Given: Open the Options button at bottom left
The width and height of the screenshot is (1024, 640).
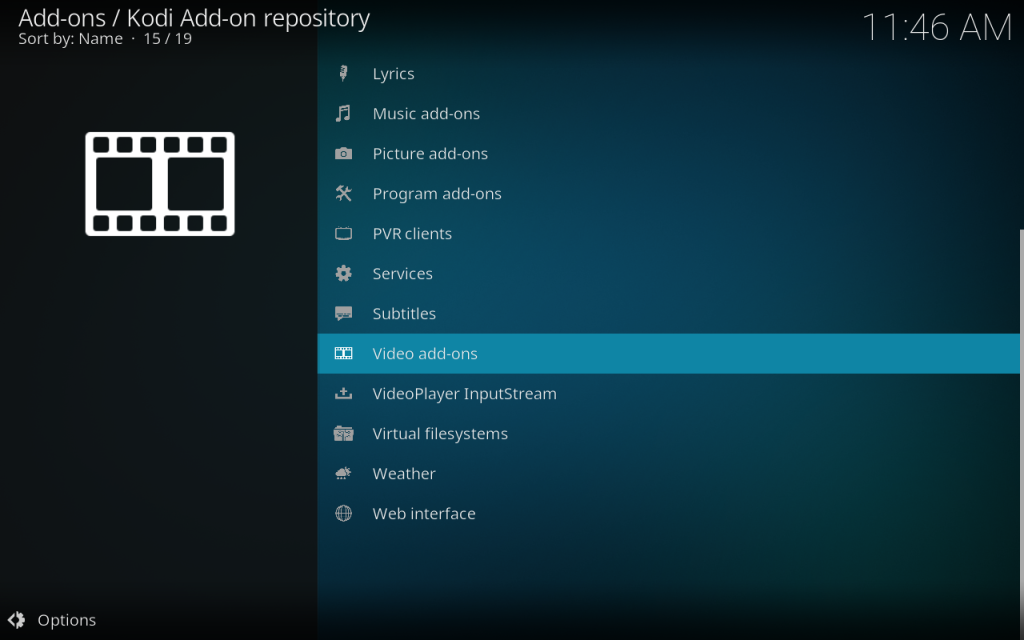Looking at the screenshot, I should [x=66, y=620].
